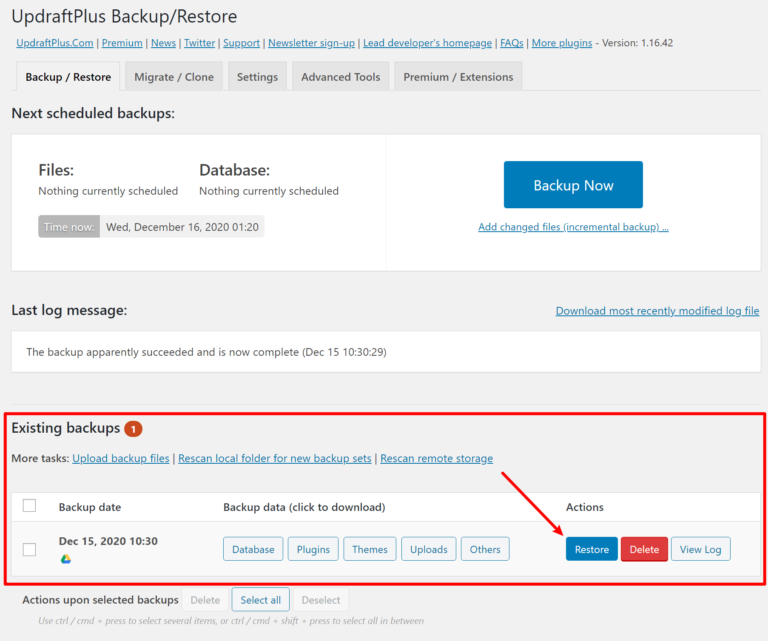Download the Plugins backup data
Screen dimensions: 768x641
313,549
